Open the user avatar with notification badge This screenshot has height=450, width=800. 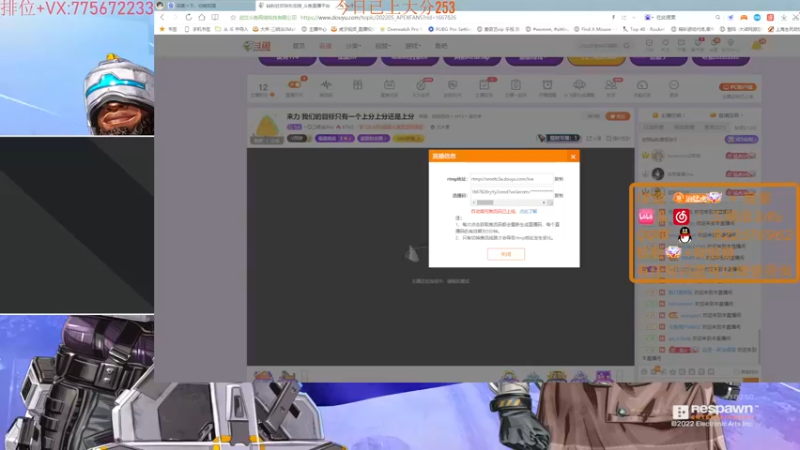pyautogui.click(x=757, y=45)
